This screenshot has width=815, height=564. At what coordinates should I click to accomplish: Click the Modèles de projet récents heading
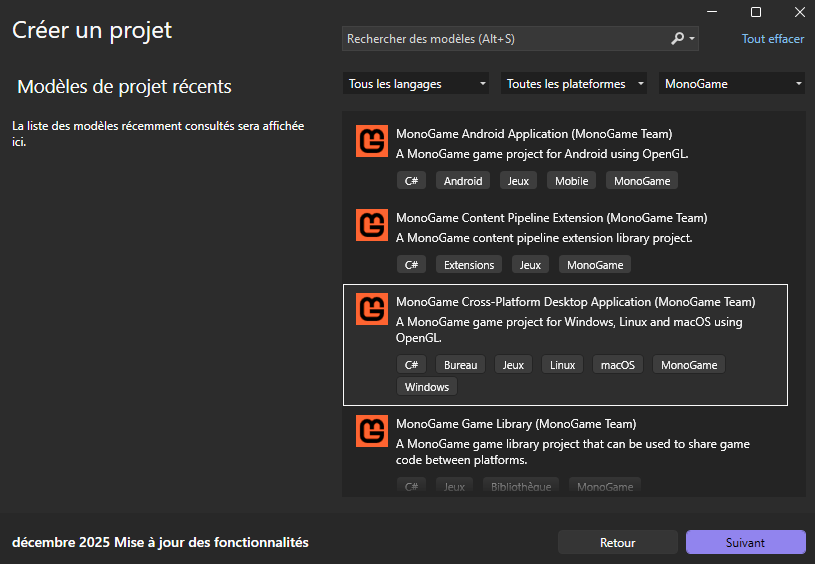click(x=124, y=86)
